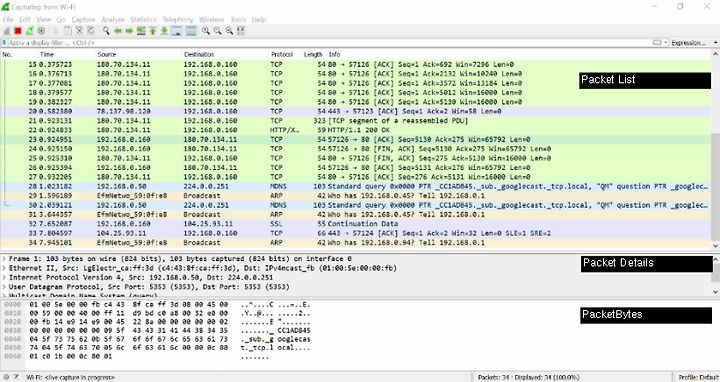Open capture options gear icon

coord(41,31)
